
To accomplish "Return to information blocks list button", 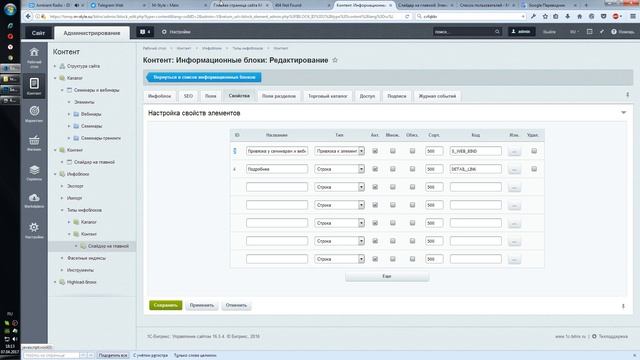I will pyautogui.click(x=204, y=77).
